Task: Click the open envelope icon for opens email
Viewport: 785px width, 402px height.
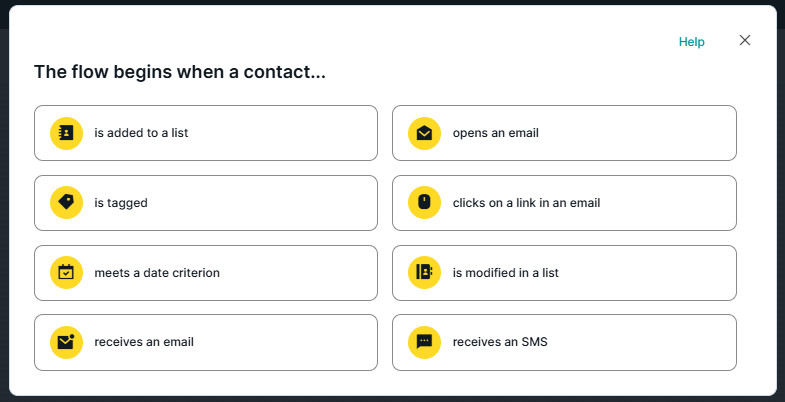Action: (424, 133)
